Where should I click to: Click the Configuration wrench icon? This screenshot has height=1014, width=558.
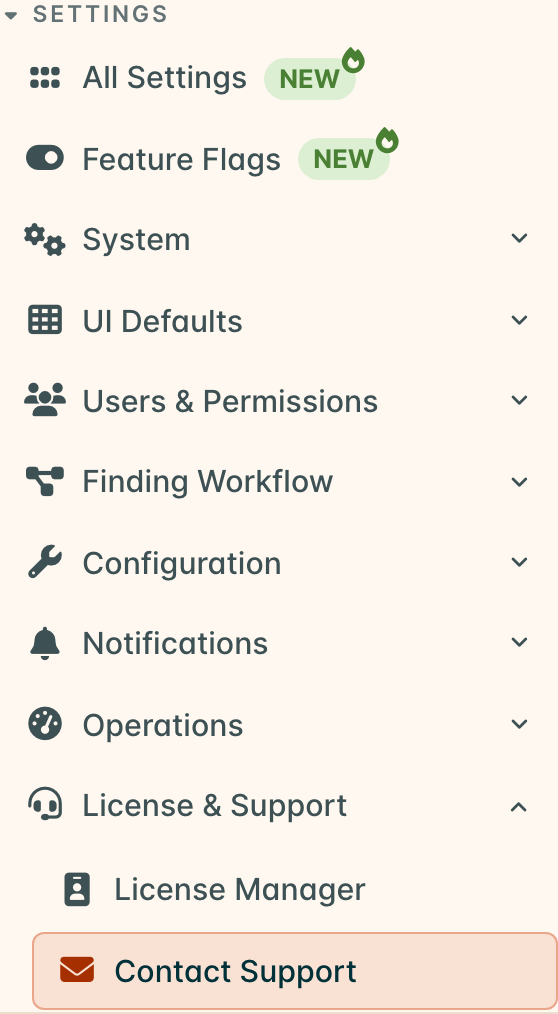[45, 562]
